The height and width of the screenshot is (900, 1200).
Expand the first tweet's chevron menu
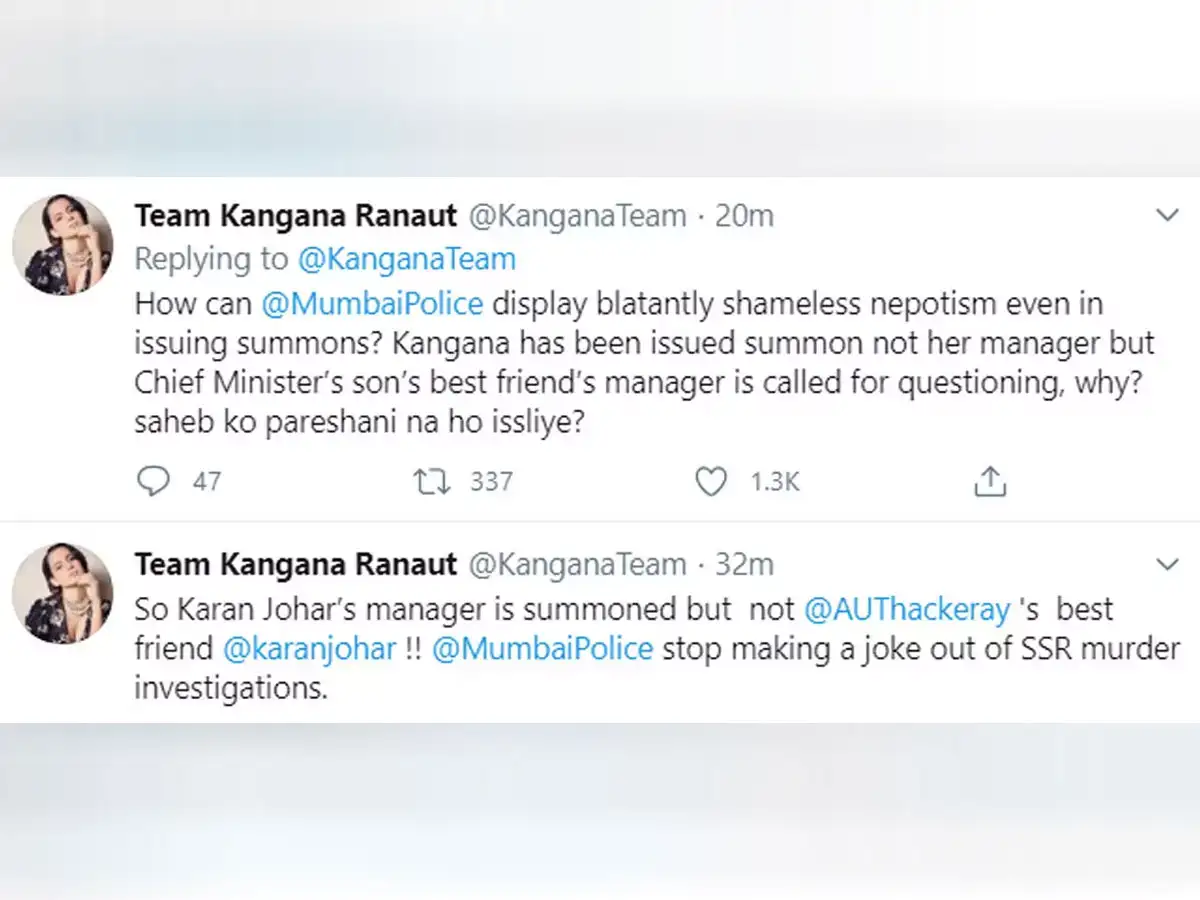click(x=1167, y=215)
